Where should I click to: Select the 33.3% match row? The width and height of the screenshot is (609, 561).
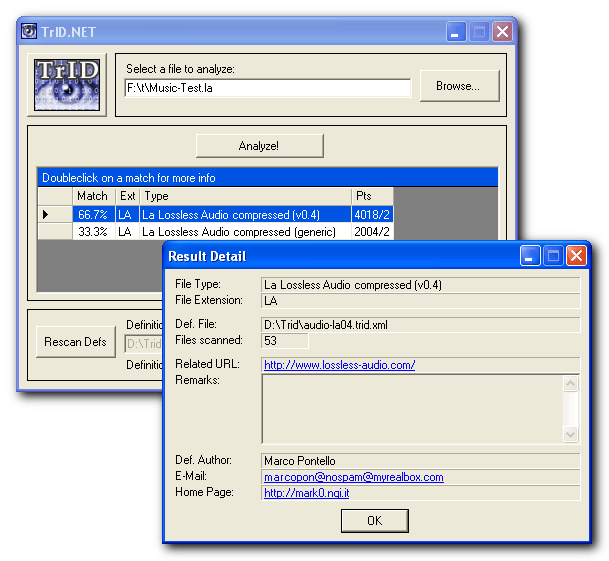(x=216, y=232)
